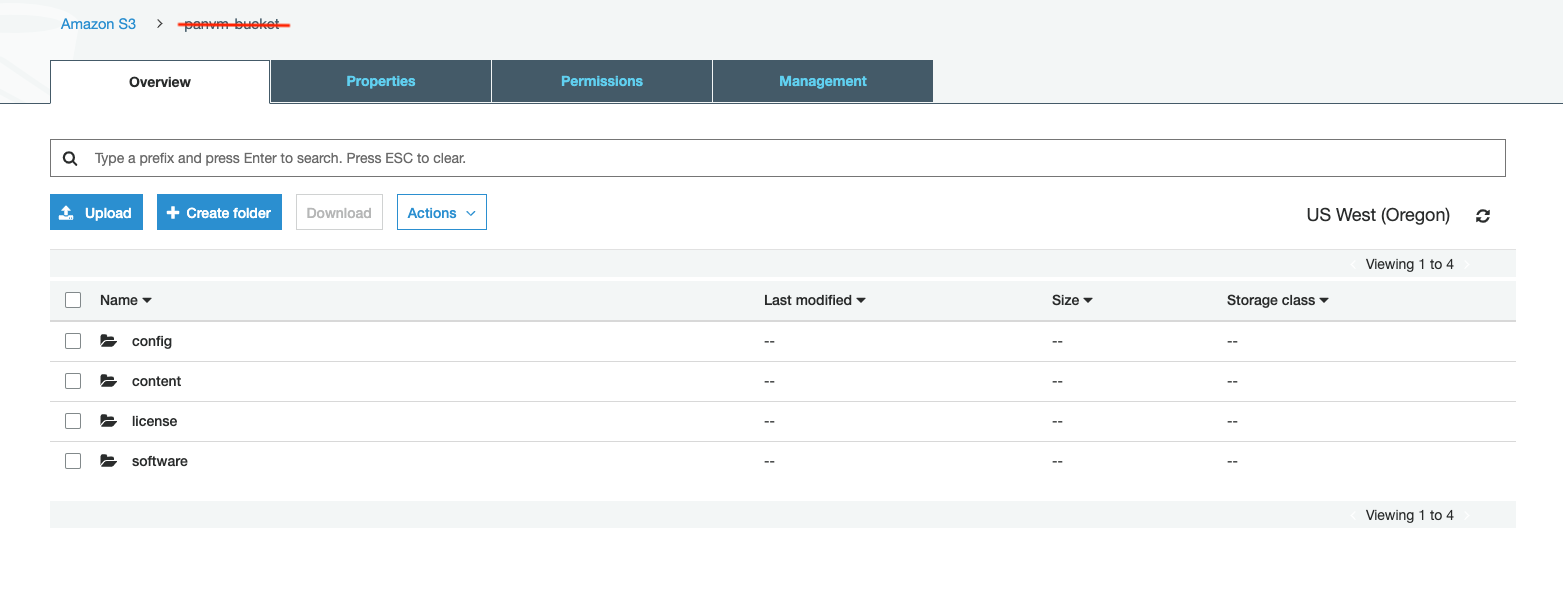Refresh the bucket object list
Viewport: 1563px width, 597px height.
click(x=1483, y=215)
